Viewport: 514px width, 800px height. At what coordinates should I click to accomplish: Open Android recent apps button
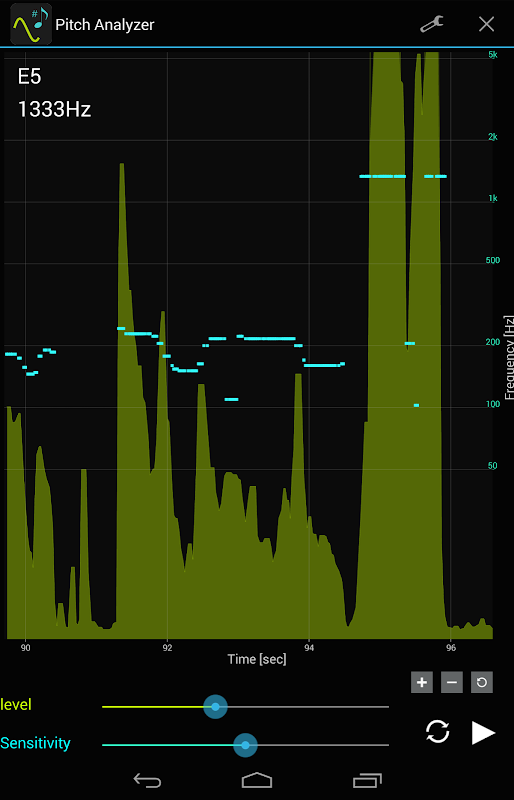[x=367, y=780]
